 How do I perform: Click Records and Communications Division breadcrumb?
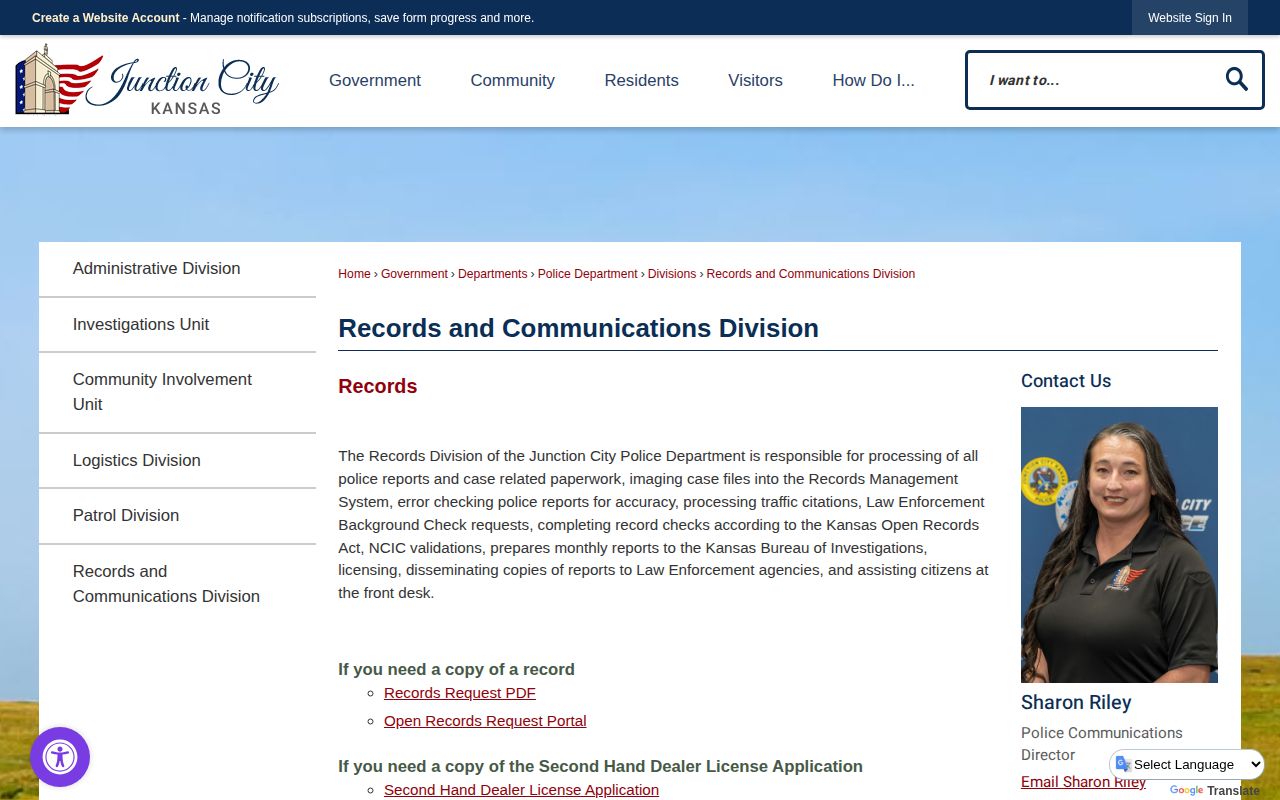pyautogui.click(x=811, y=274)
